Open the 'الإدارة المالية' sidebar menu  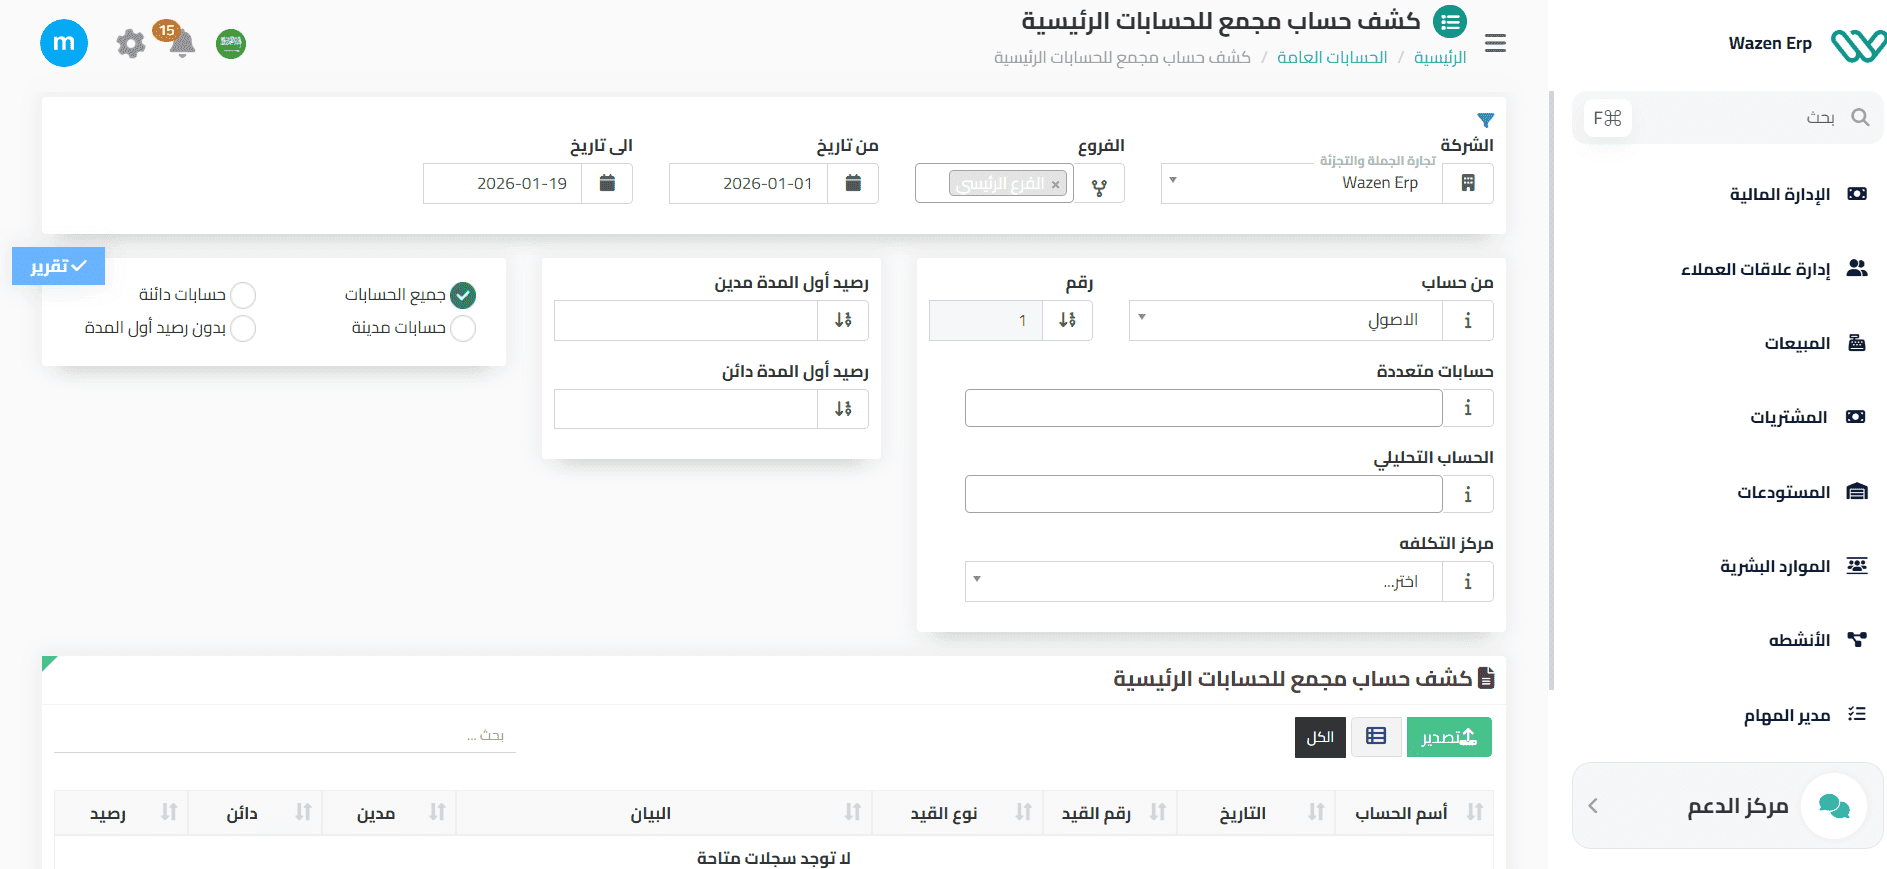point(1779,194)
